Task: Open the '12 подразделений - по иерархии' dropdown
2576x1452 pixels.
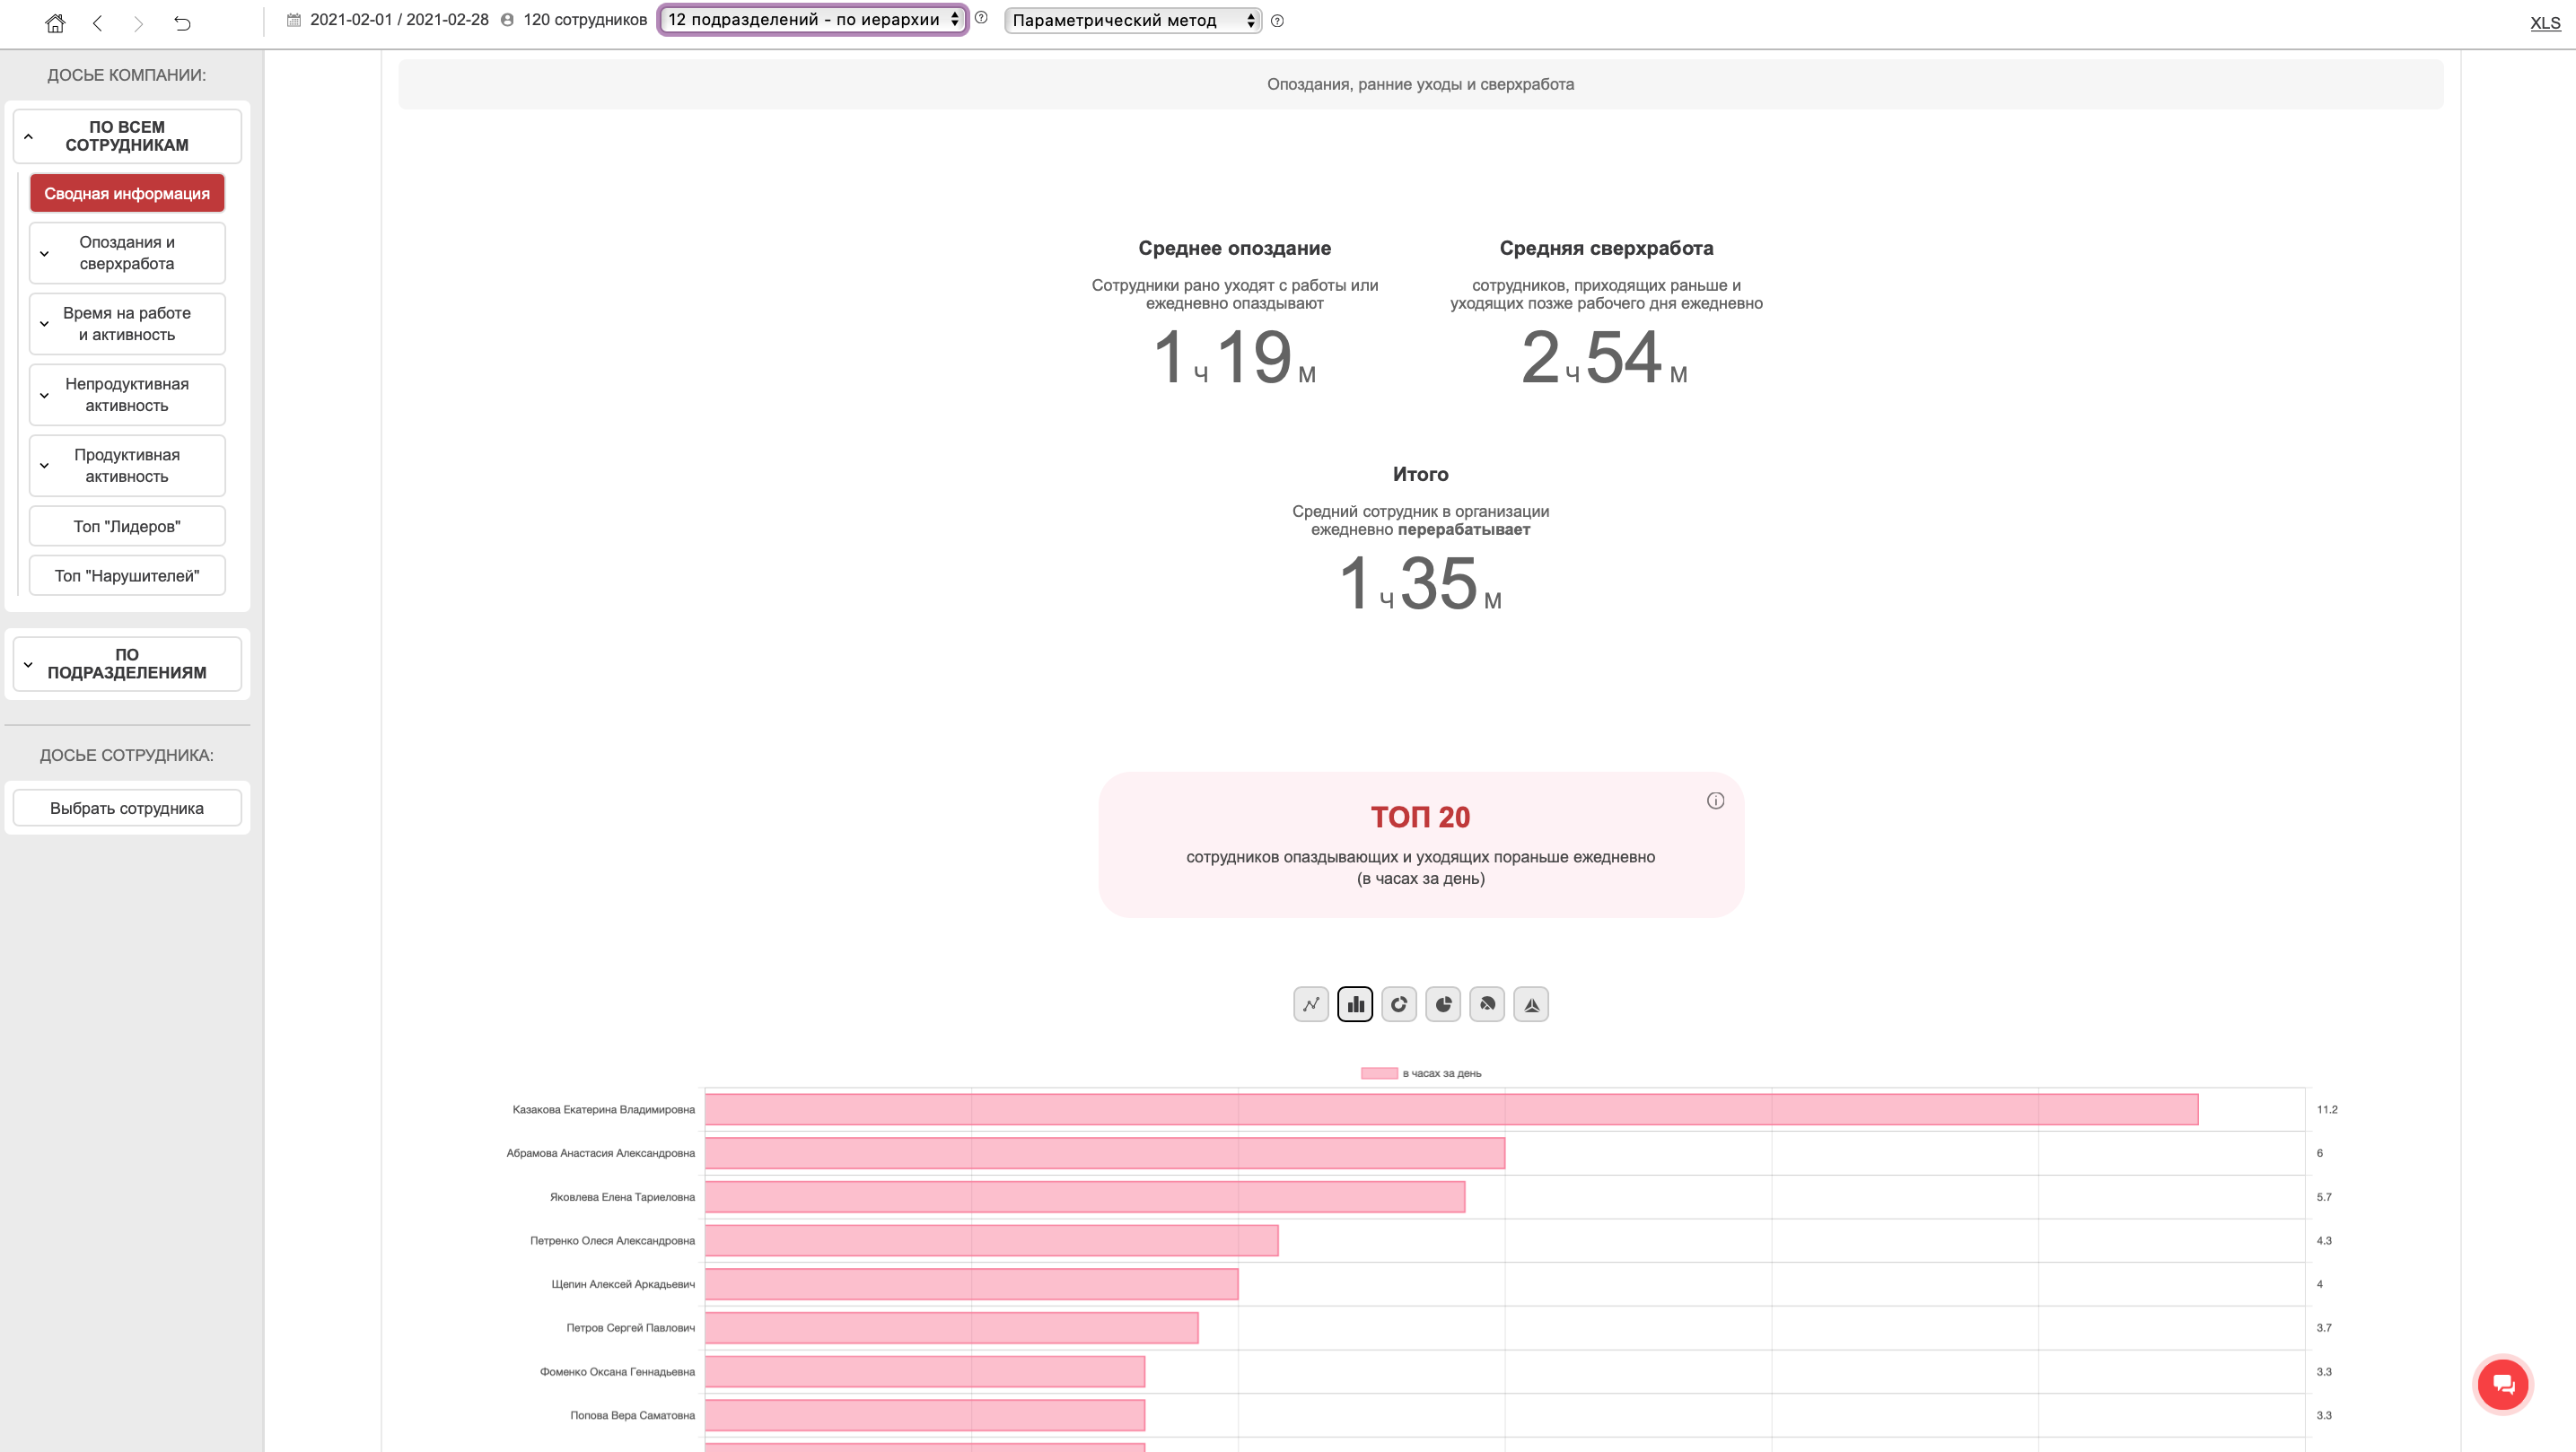Action: (812, 20)
